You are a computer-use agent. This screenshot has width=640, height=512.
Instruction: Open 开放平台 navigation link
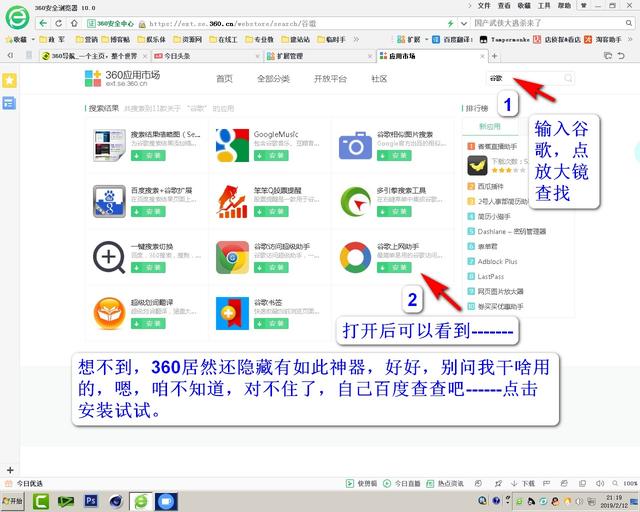pyautogui.click(x=330, y=79)
